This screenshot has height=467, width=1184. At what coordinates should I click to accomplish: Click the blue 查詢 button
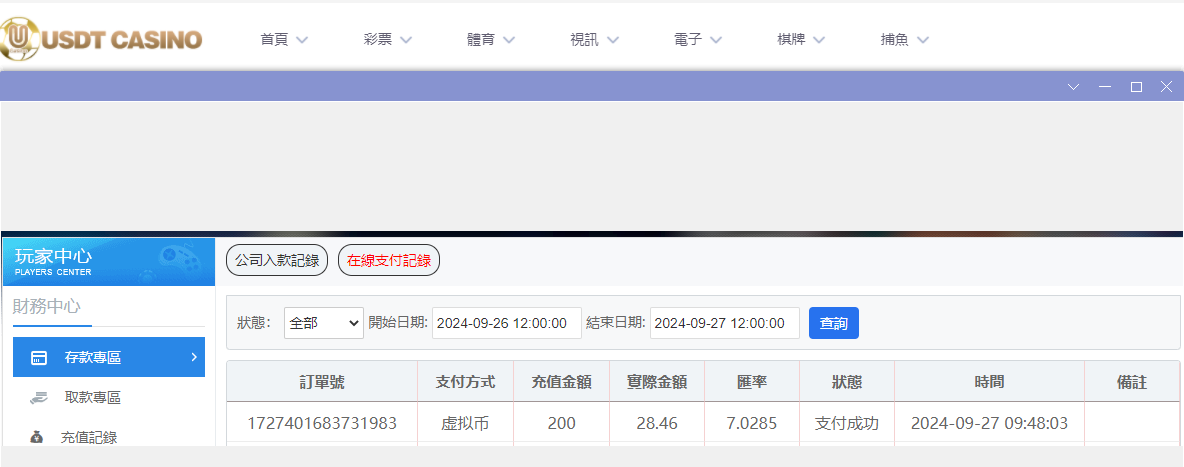click(834, 323)
